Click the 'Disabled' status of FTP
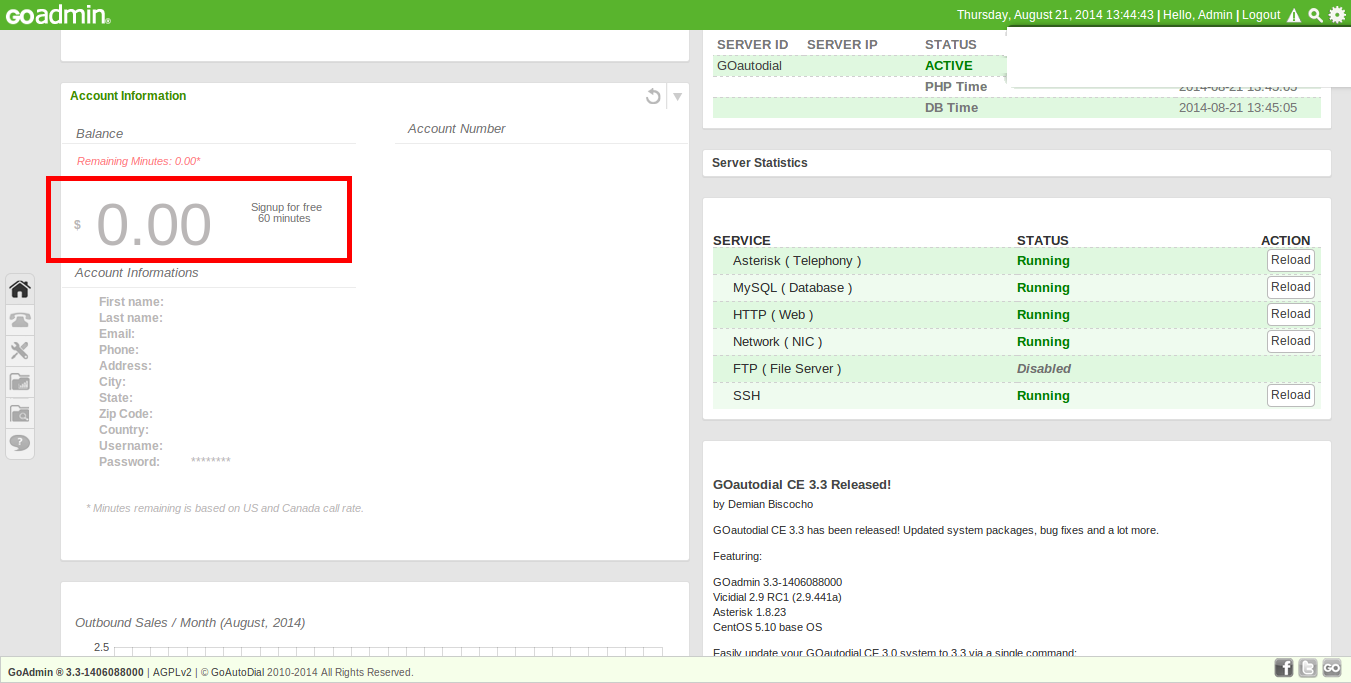 [x=1044, y=369]
